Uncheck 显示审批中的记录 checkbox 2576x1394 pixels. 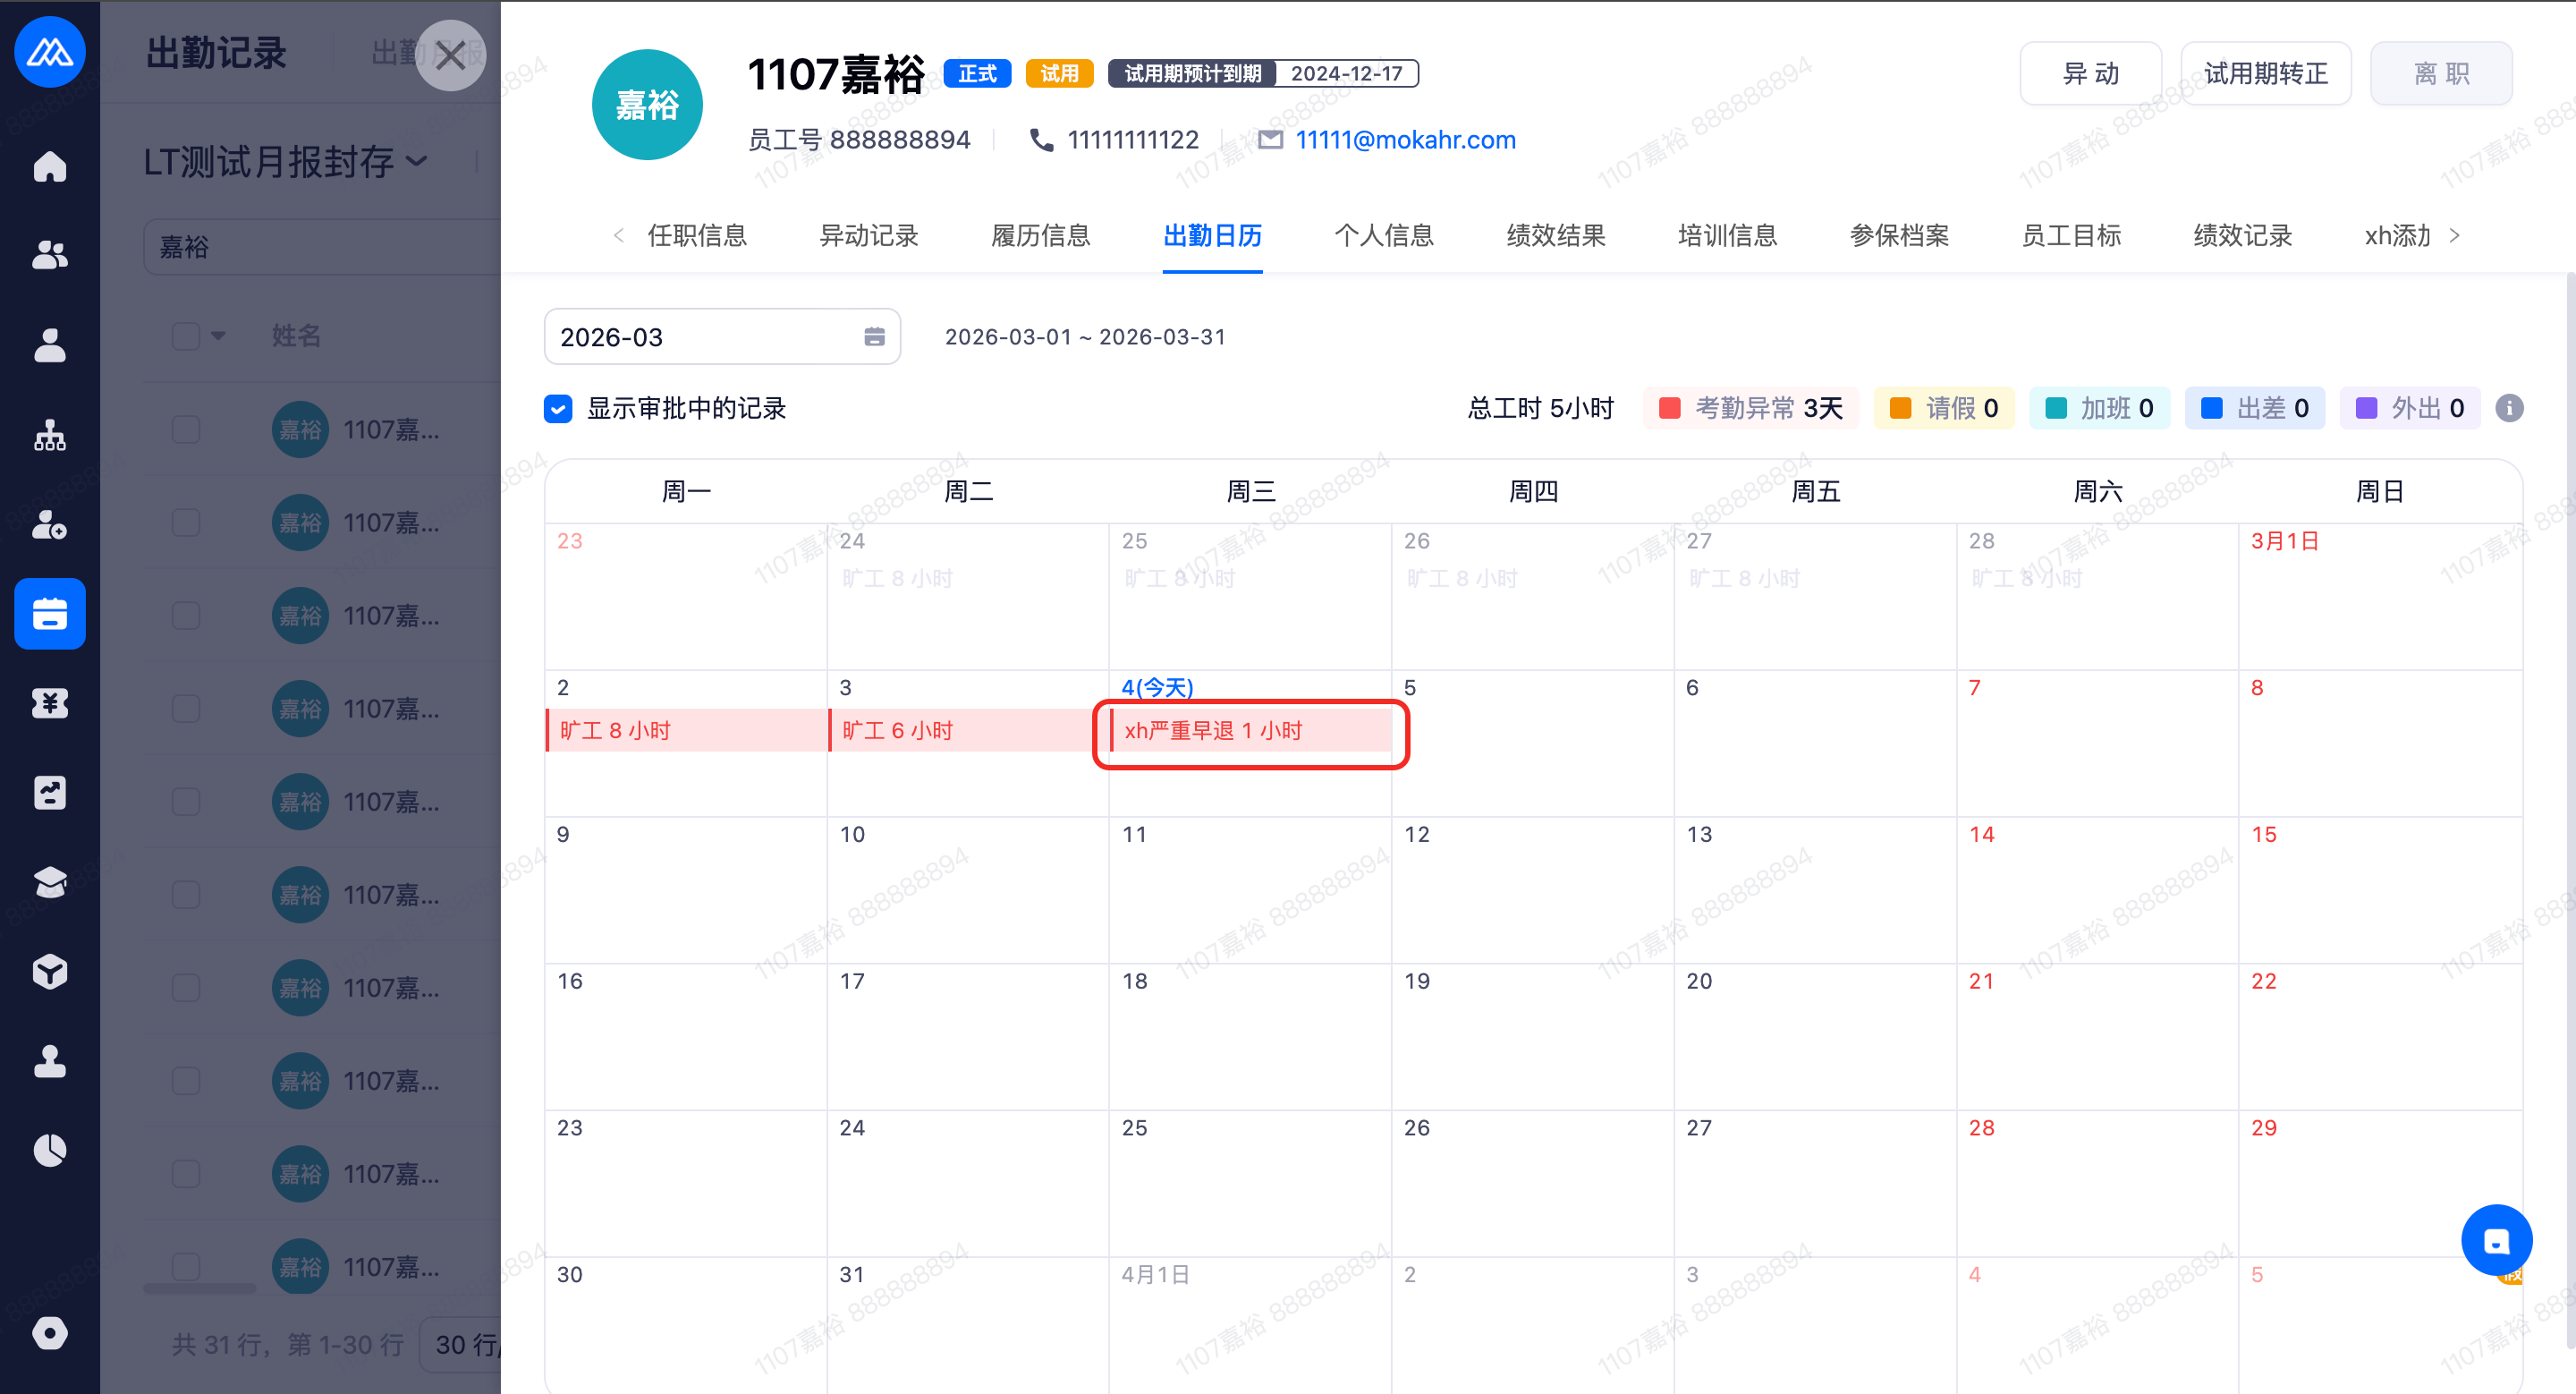pos(558,408)
